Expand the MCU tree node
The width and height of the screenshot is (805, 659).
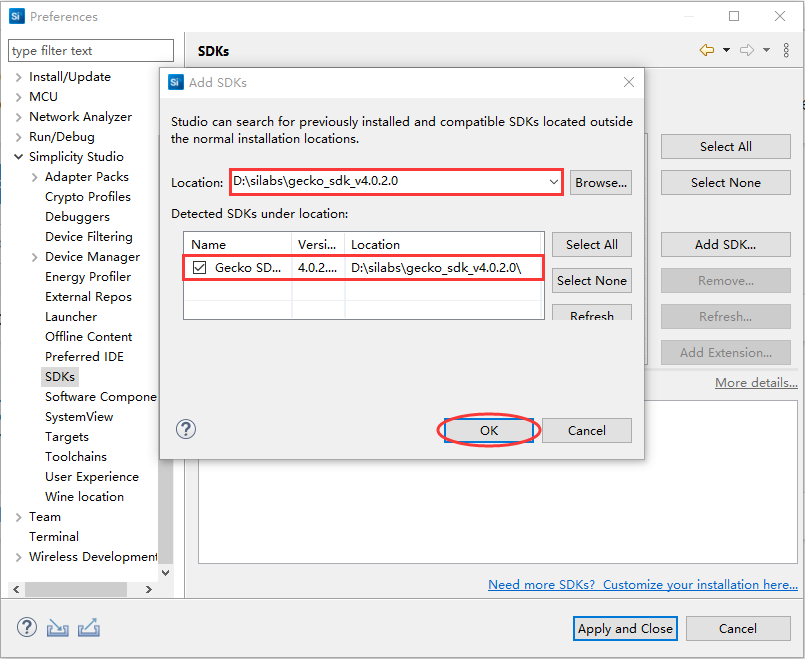[18, 97]
